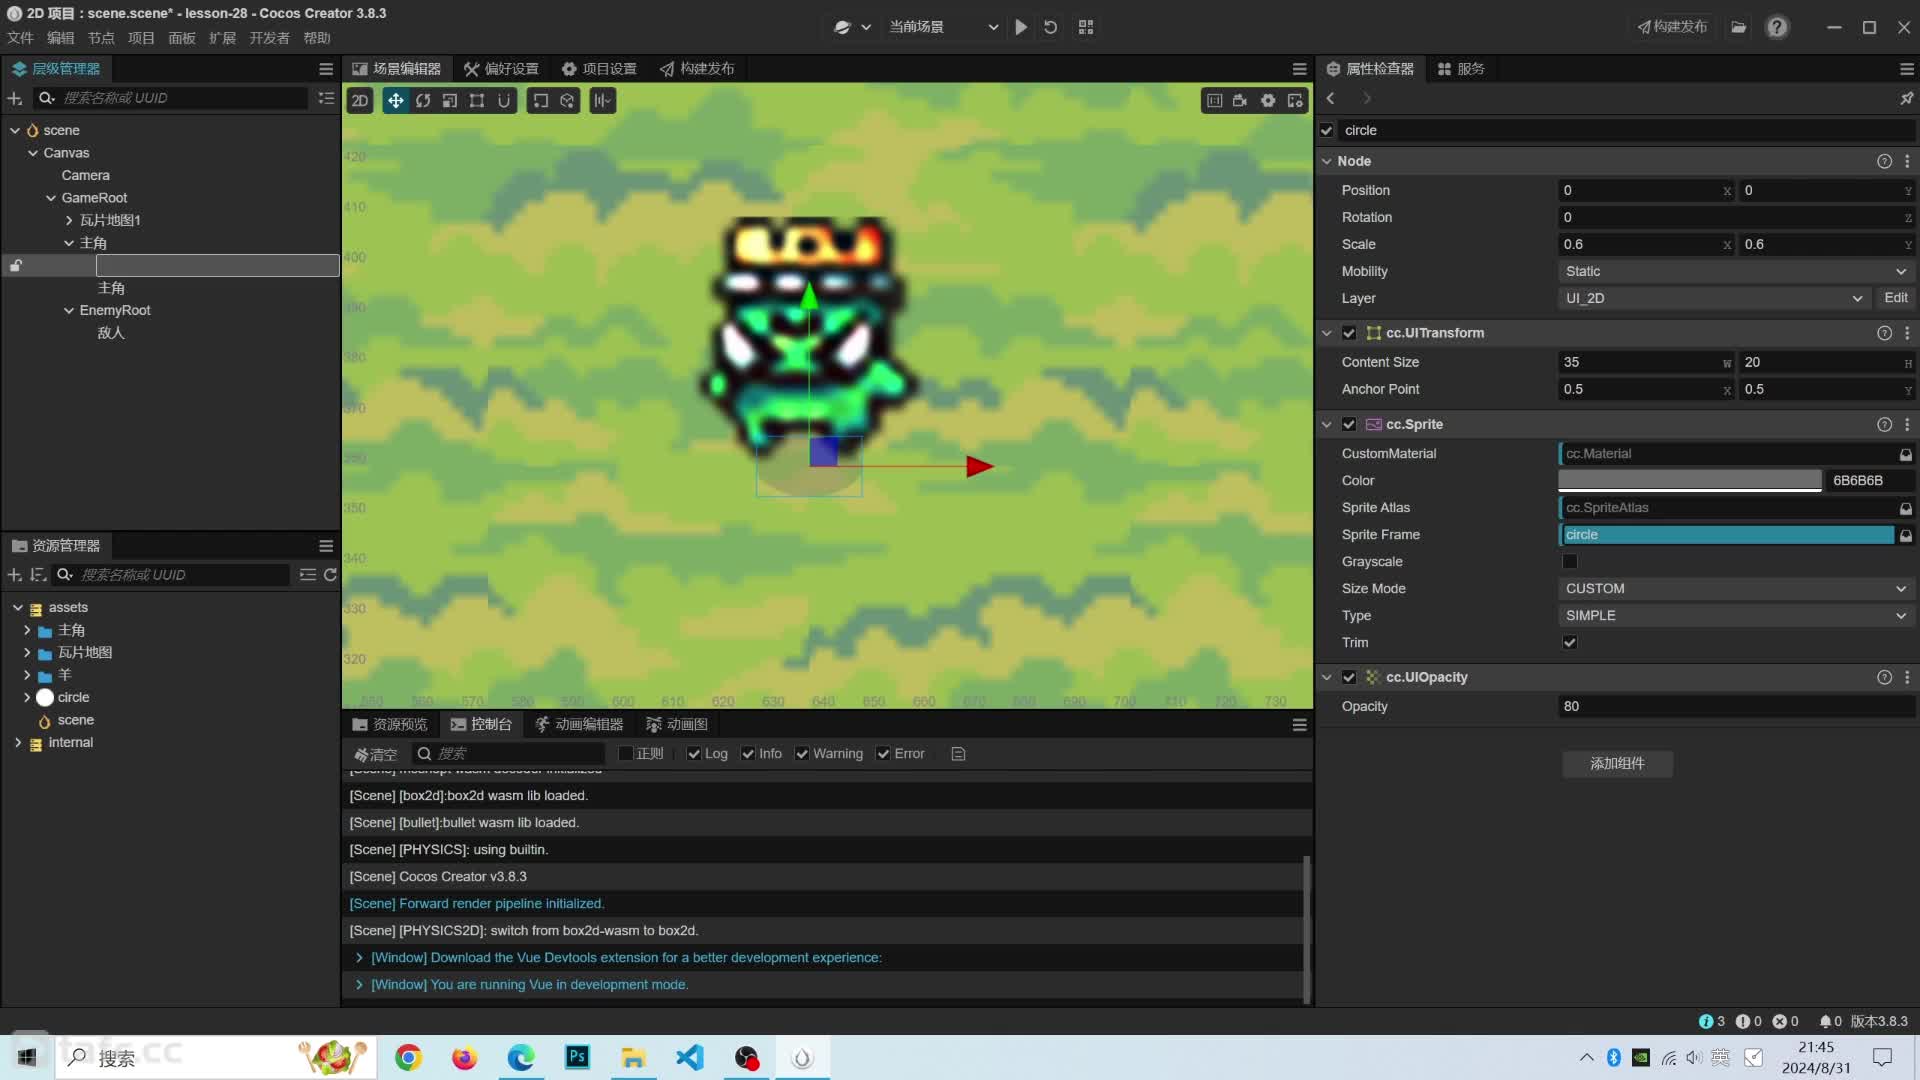Locate the Sprite Frame asset via its lock icon
Viewport: 1920px width, 1080px height.
pyautogui.click(x=1906, y=535)
